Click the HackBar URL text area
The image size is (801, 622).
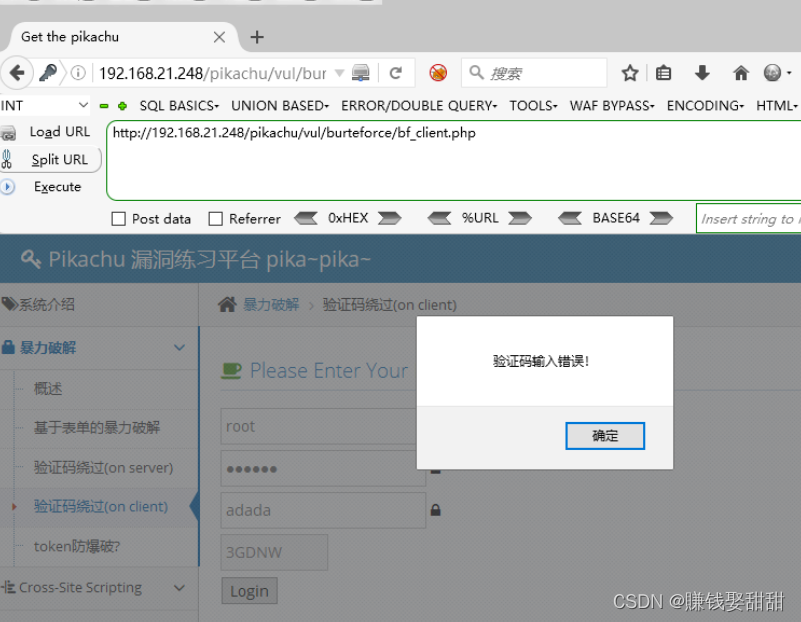pyautogui.click(x=454, y=161)
